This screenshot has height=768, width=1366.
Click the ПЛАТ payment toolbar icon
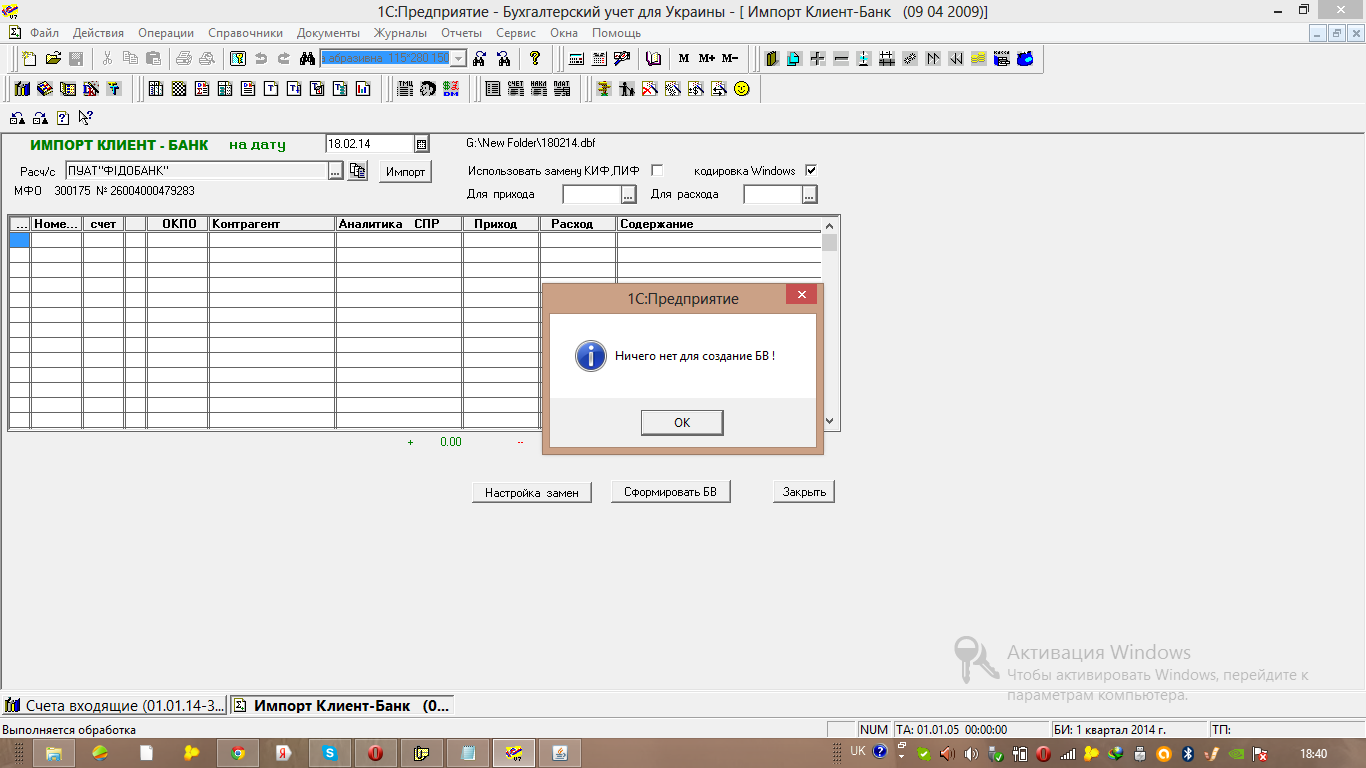pos(562,89)
